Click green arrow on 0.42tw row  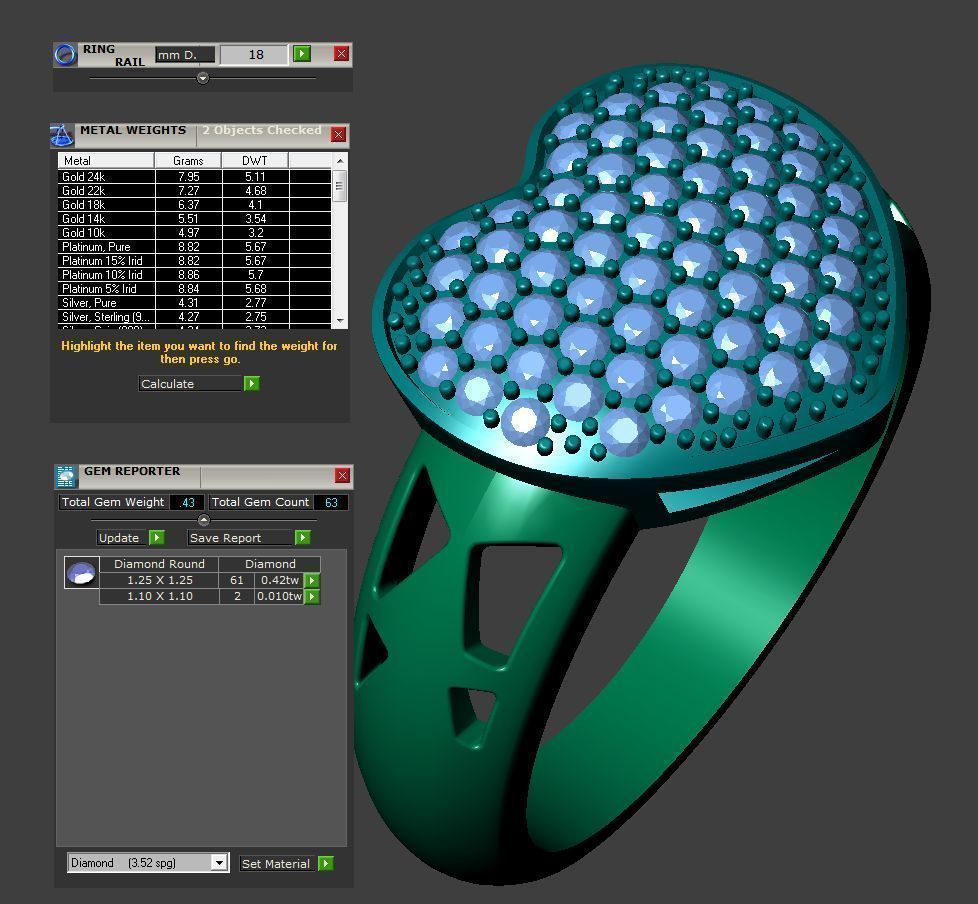[312, 580]
